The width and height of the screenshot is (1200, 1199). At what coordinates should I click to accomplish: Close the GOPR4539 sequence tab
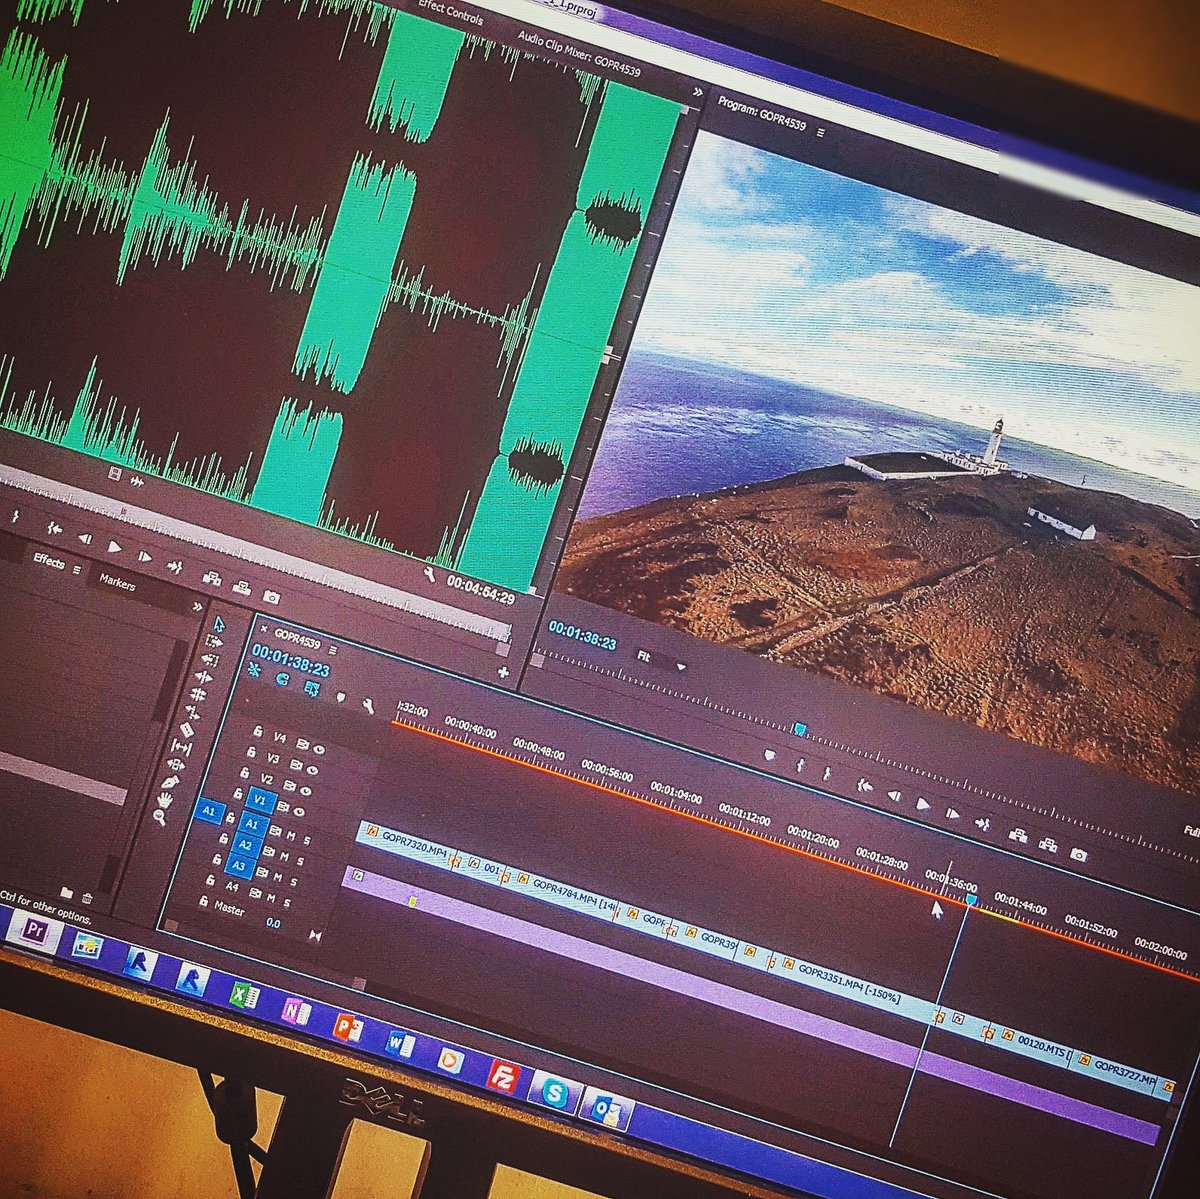(264, 629)
